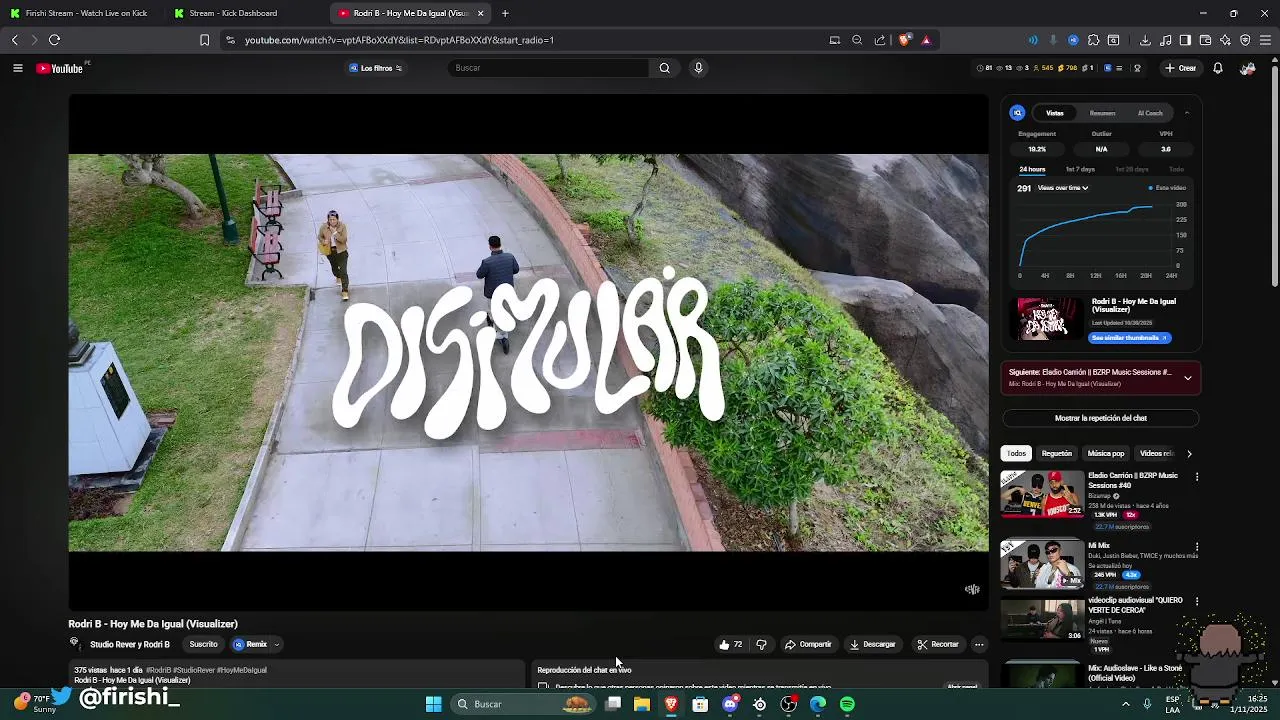1280x720 pixels.
Task: Select the Reguetón category chip
Action: point(1056,454)
